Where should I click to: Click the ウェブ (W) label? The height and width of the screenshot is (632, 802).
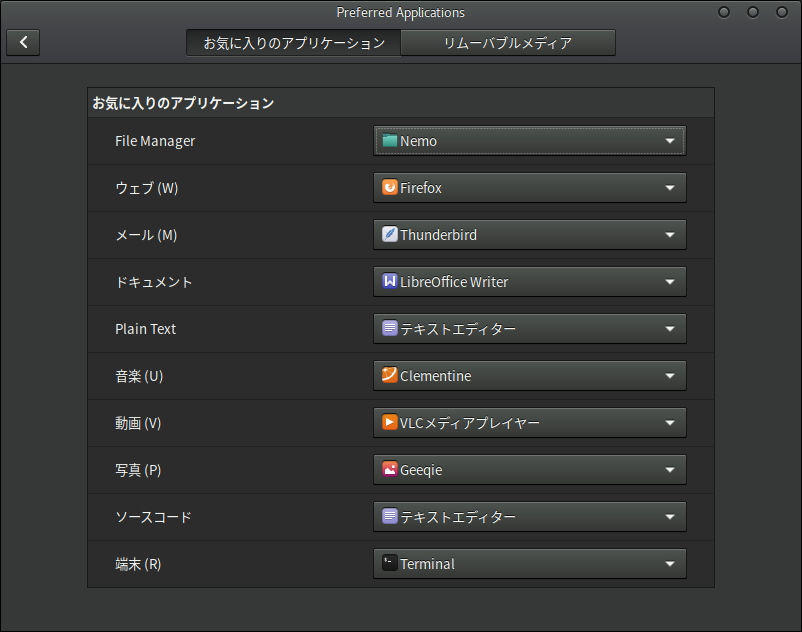click(147, 188)
